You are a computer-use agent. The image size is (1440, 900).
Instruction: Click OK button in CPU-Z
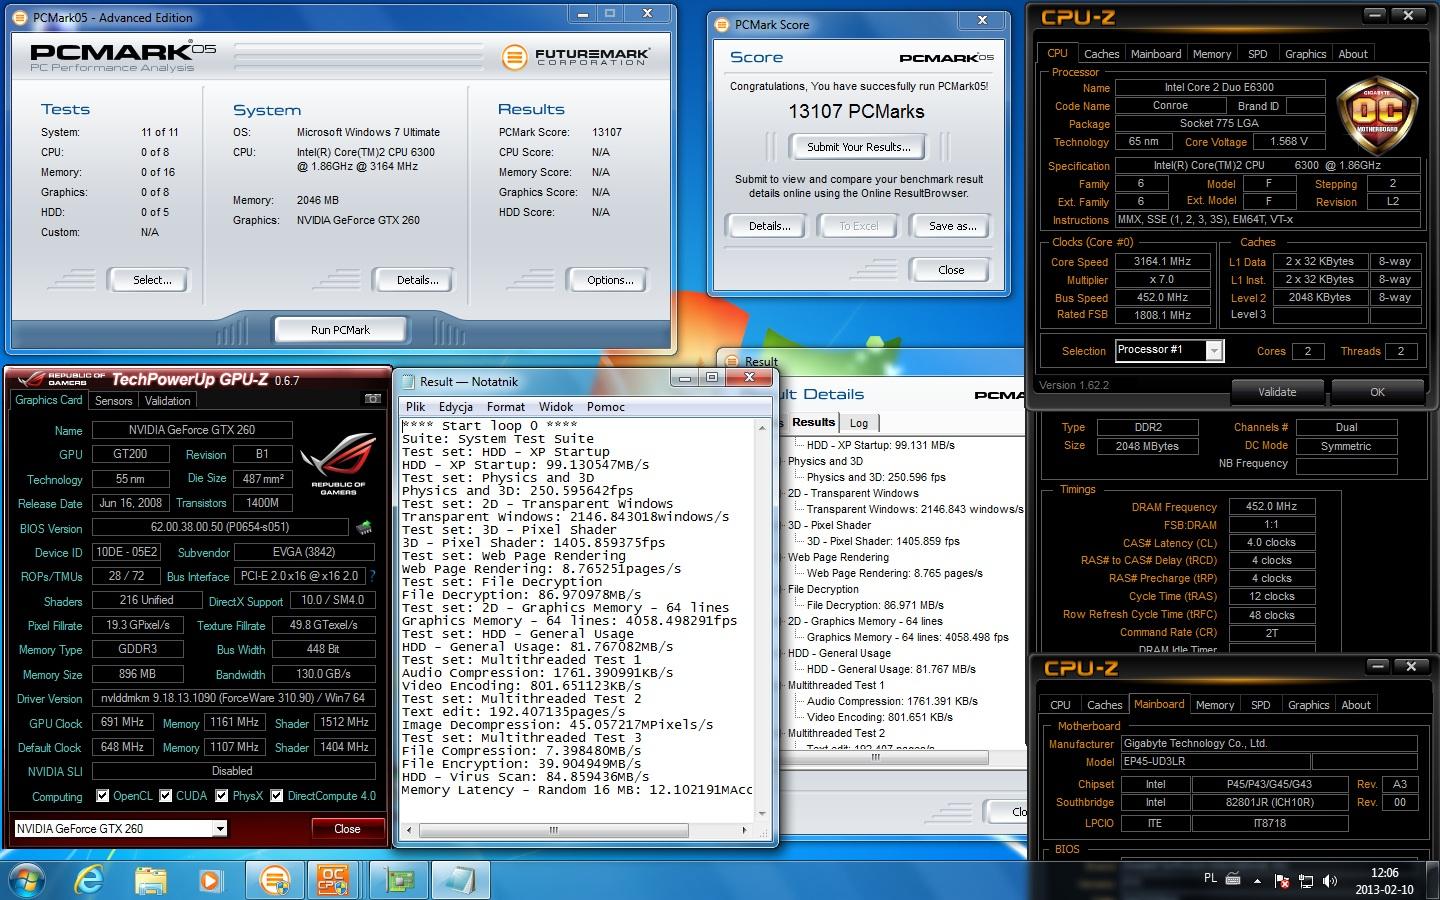click(1377, 392)
